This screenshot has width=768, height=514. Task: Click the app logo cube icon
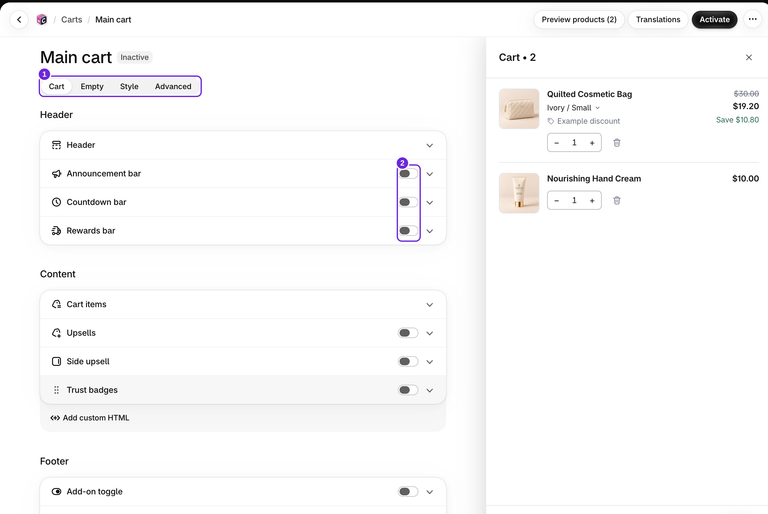click(42, 20)
